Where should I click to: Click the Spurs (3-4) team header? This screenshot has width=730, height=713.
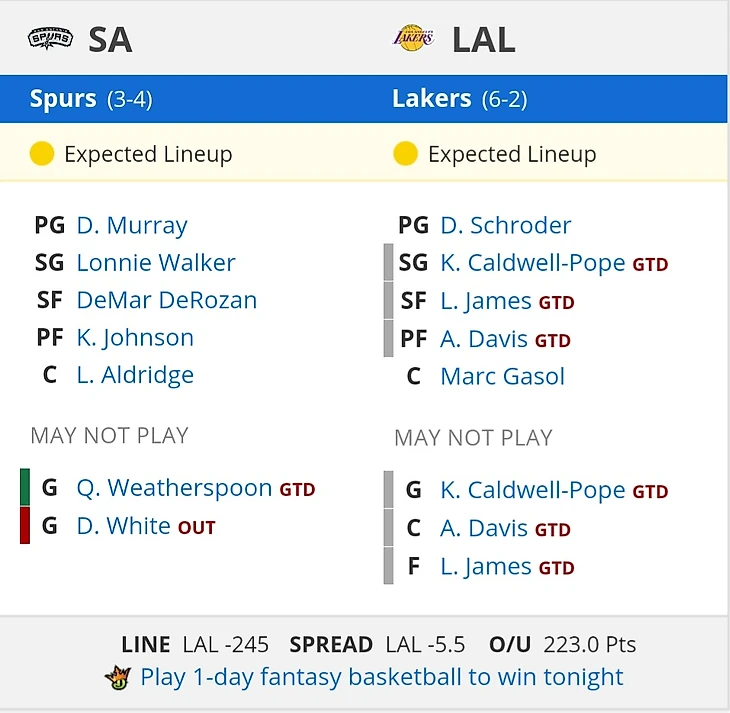tap(91, 99)
